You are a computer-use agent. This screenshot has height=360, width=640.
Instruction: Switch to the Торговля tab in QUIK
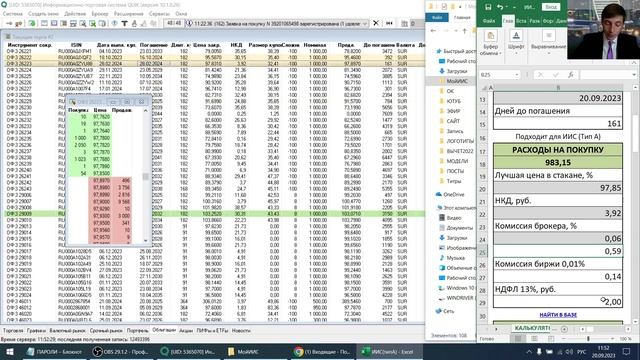pyautogui.click(x=13, y=331)
